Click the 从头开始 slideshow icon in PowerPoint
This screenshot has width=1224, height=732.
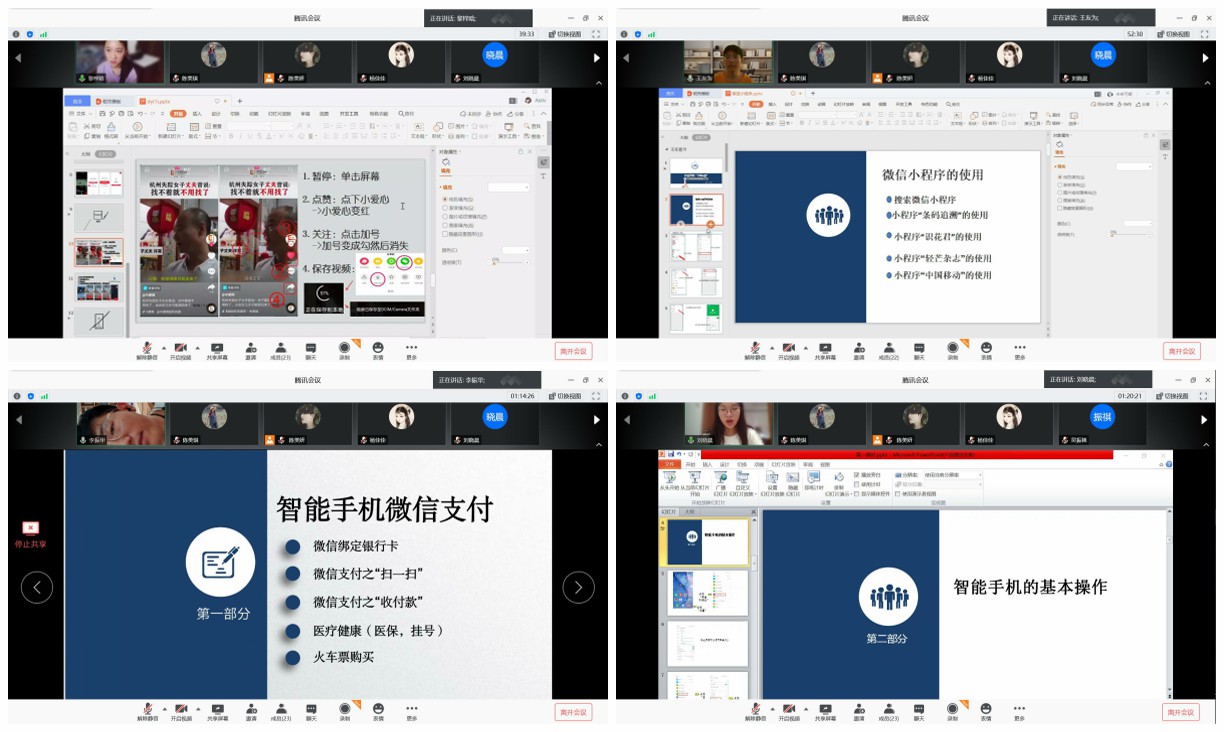[669, 481]
